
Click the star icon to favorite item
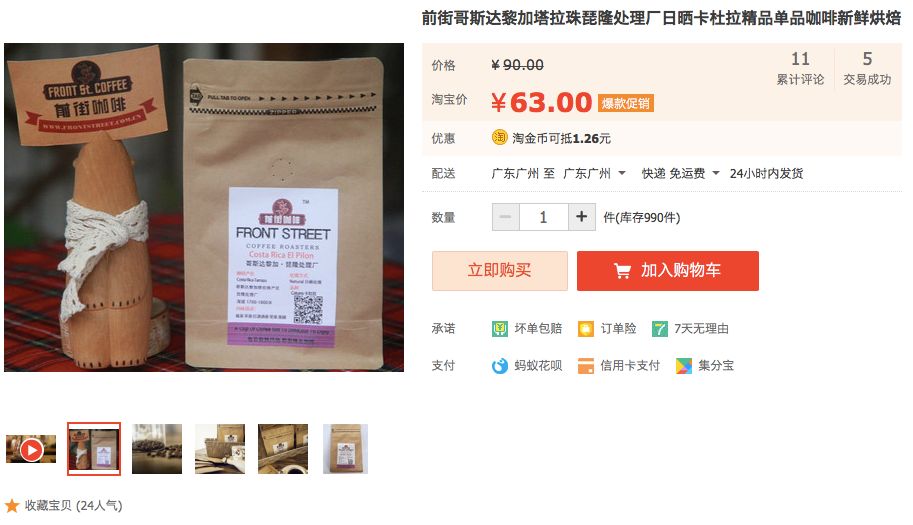(12, 505)
